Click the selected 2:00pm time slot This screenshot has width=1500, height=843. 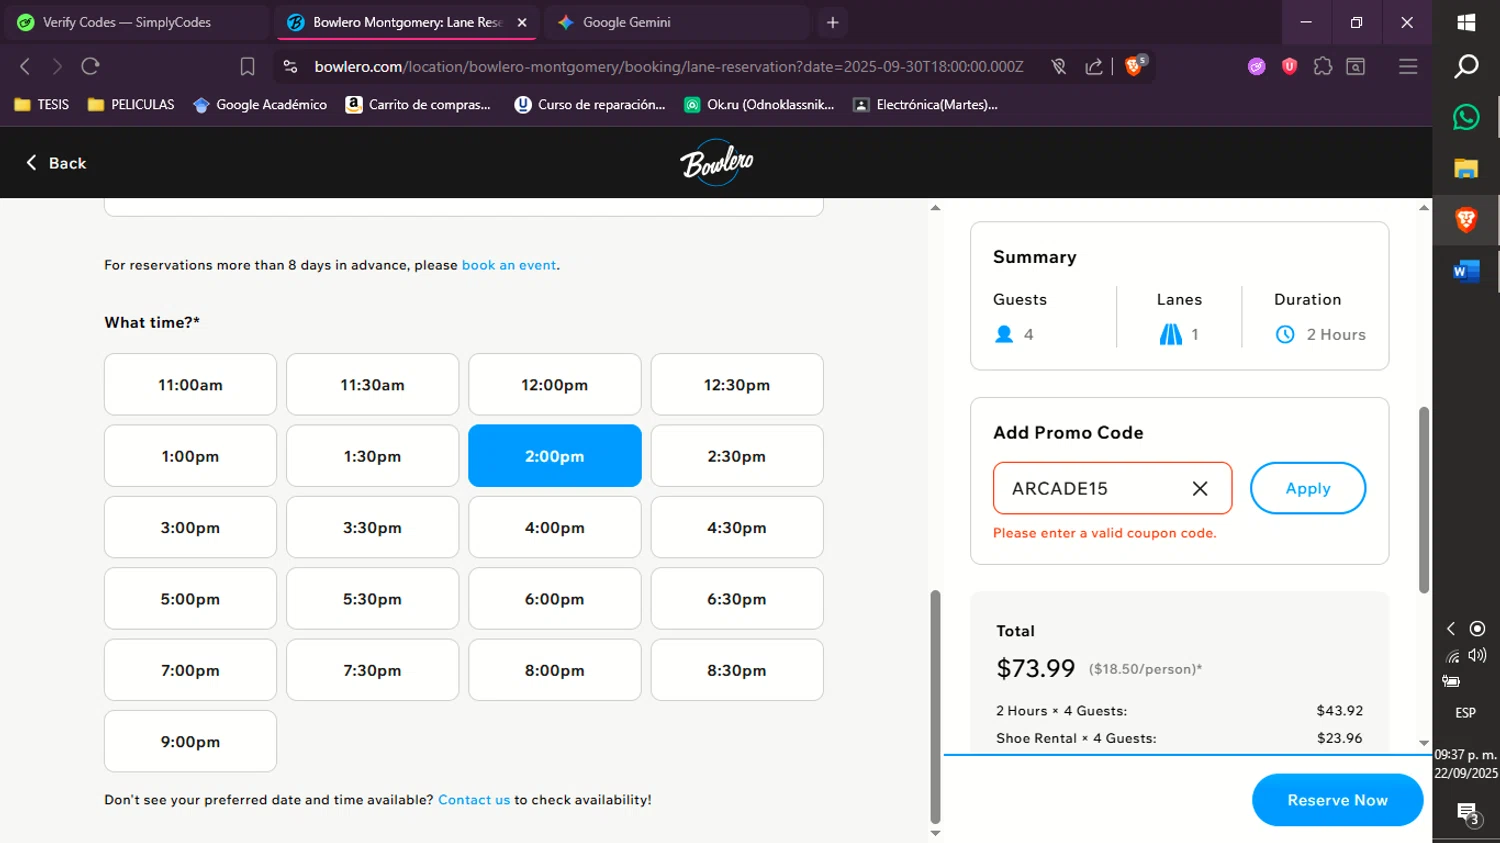[555, 456]
